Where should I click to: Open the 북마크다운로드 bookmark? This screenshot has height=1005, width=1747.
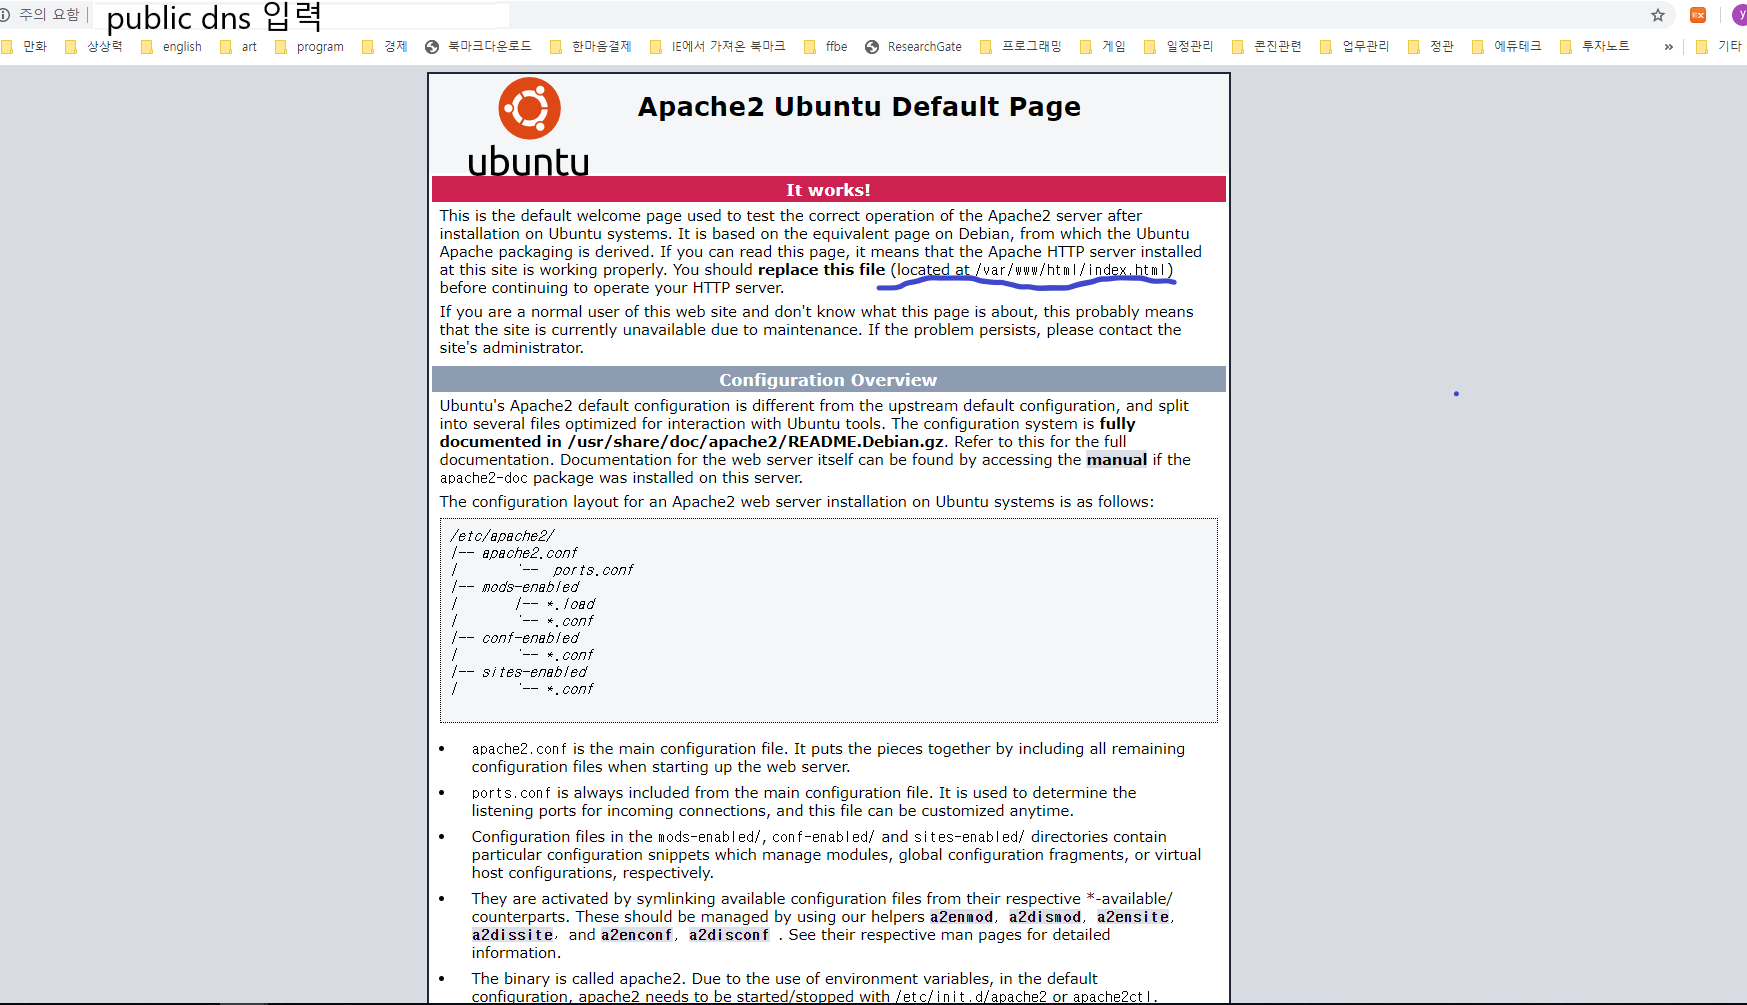tap(479, 46)
